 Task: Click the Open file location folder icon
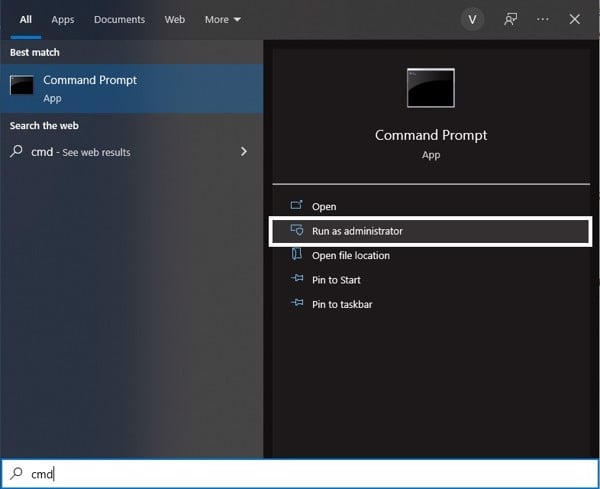point(297,254)
